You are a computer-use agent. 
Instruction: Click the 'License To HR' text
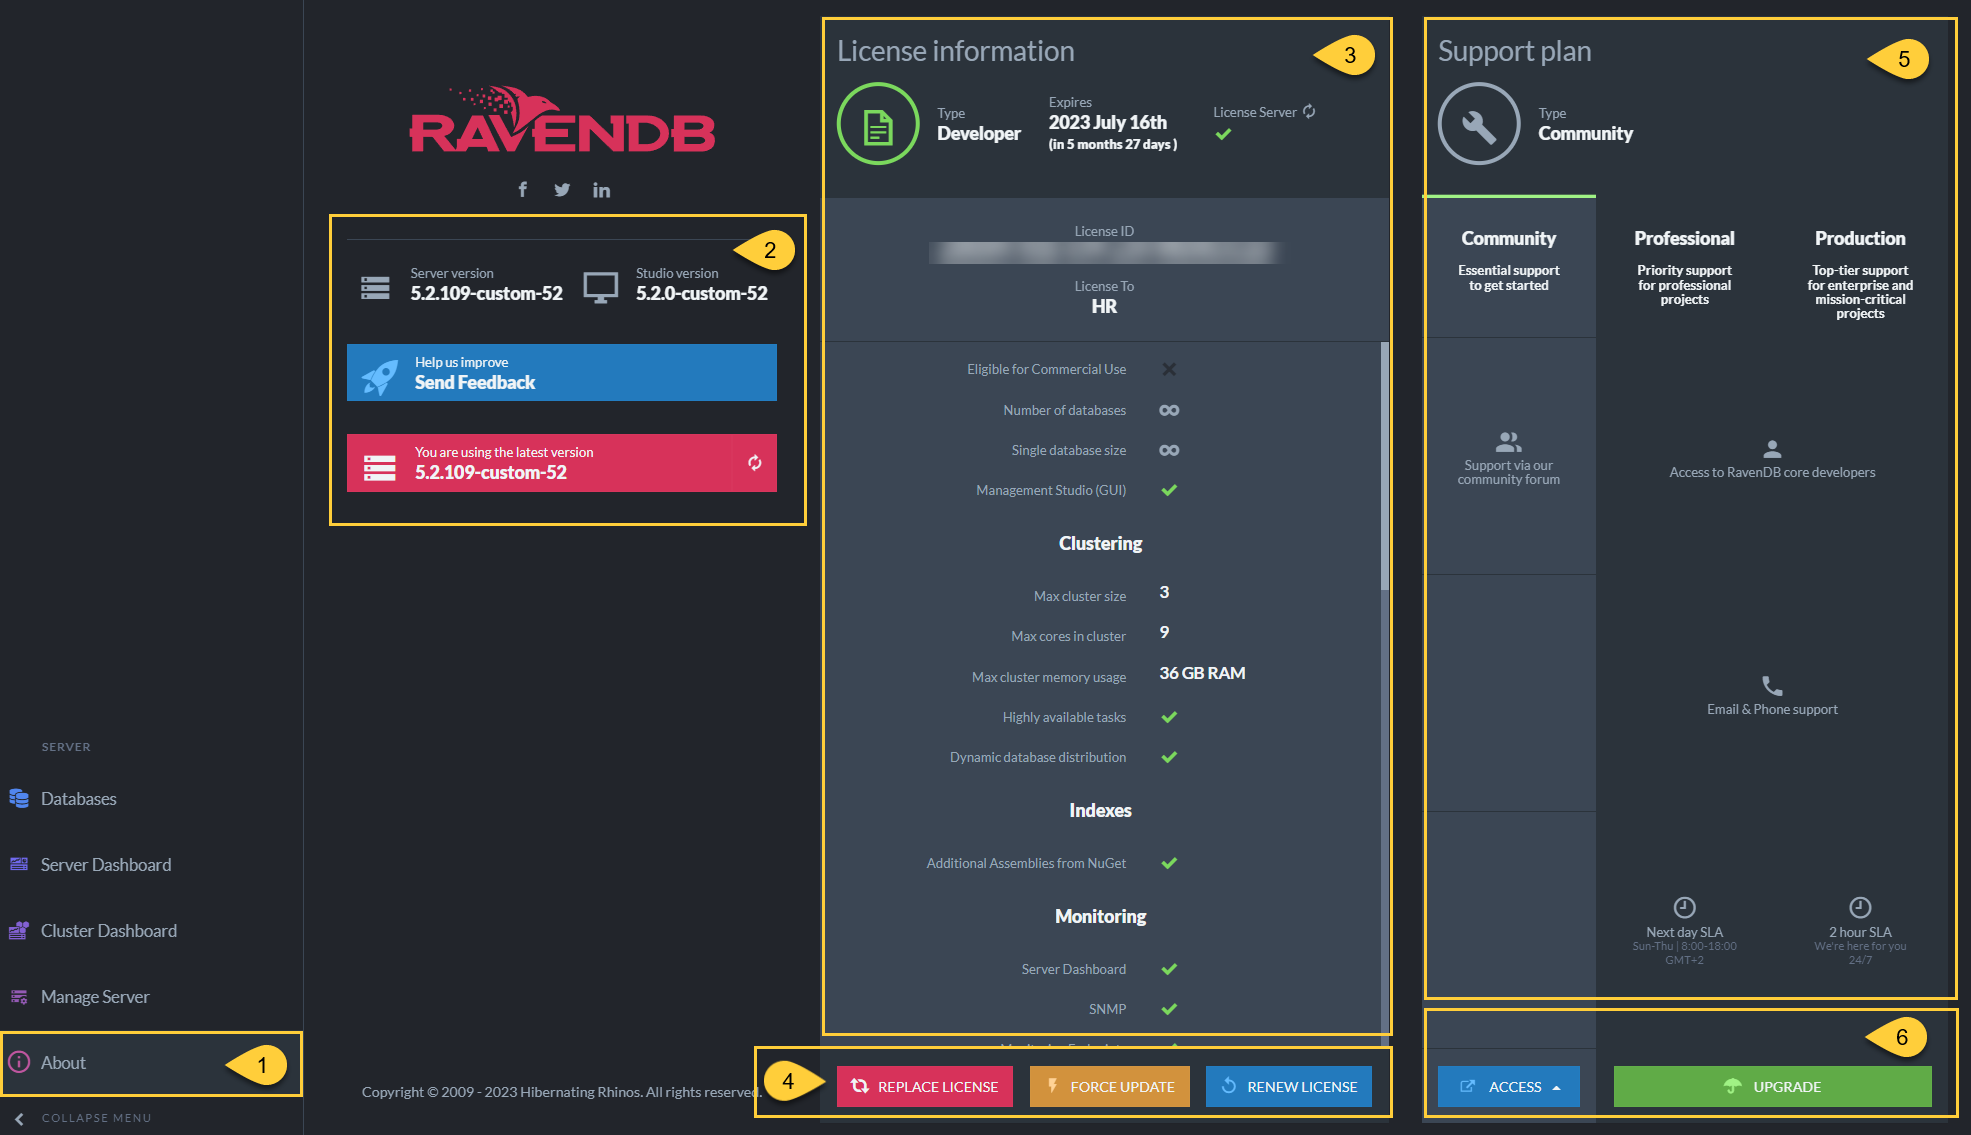pyautogui.click(x=1104, y=297)
